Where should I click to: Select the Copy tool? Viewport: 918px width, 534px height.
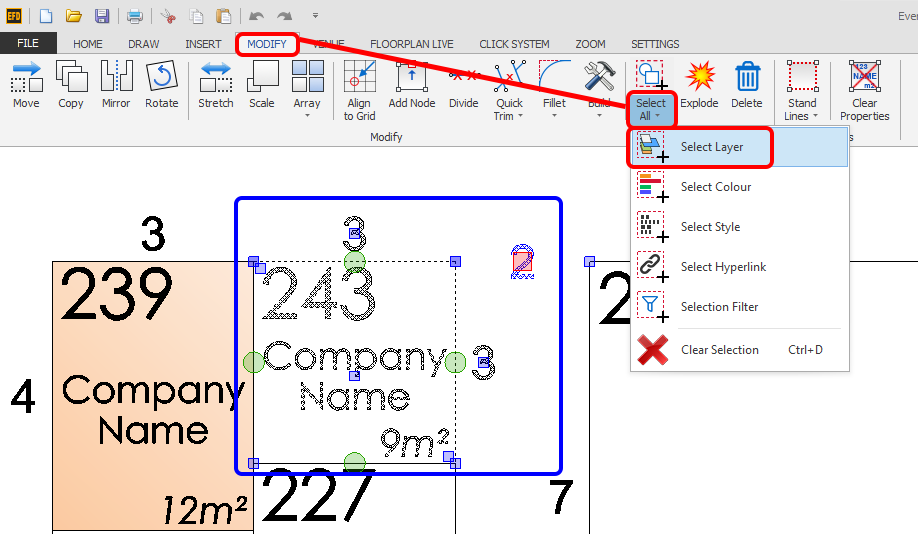(x=71, y=84)
